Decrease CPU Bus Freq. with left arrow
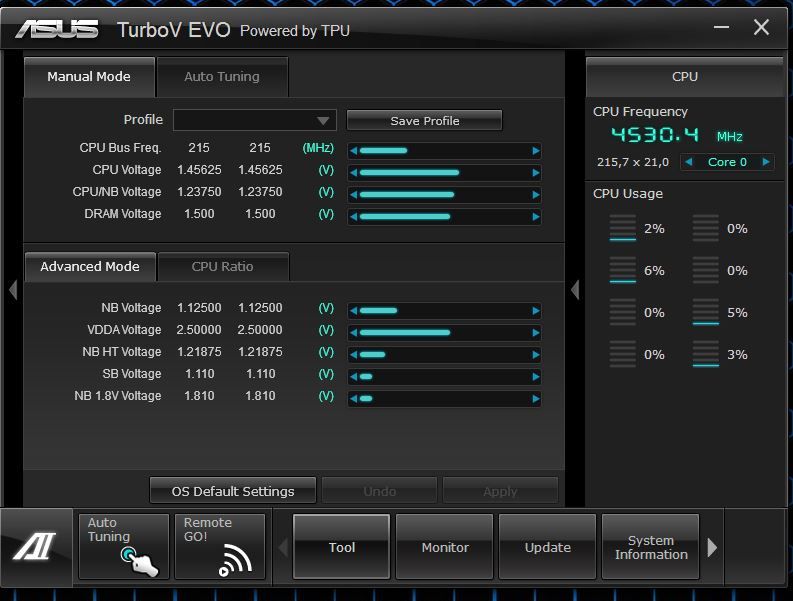793x601 pixels. [x=354, y=151]
